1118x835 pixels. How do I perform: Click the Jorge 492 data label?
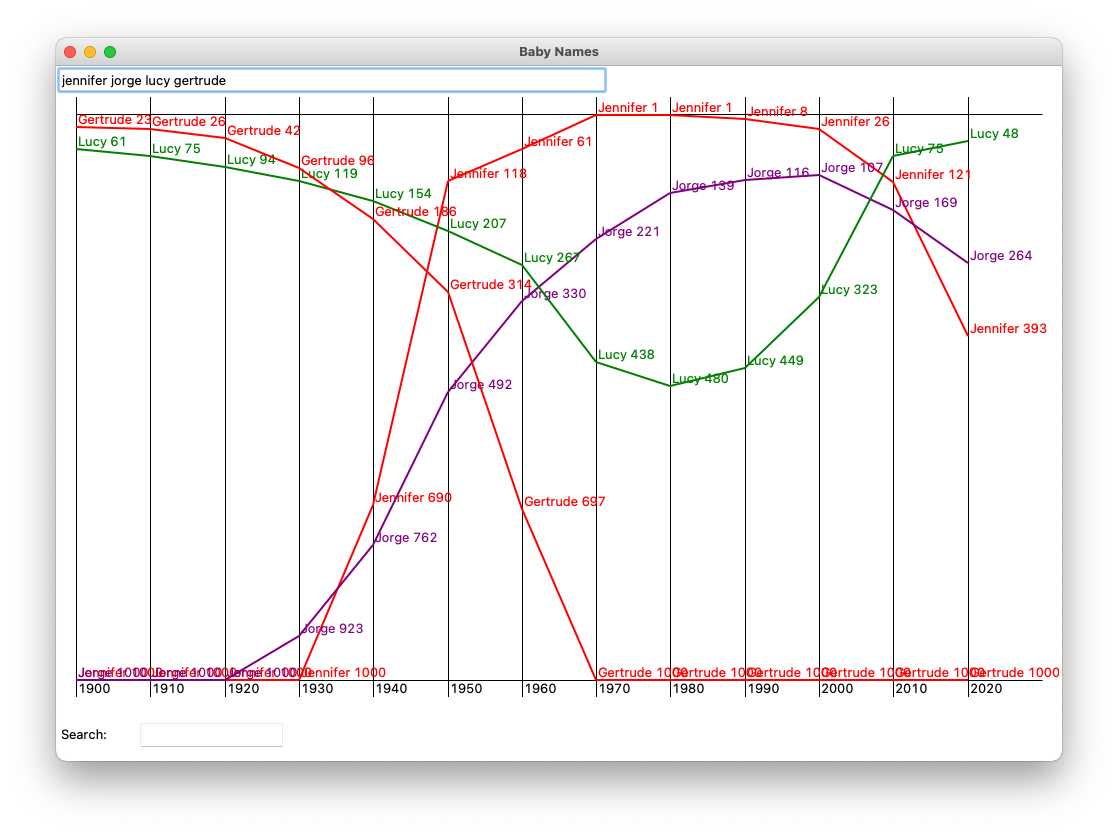(481, 385)
